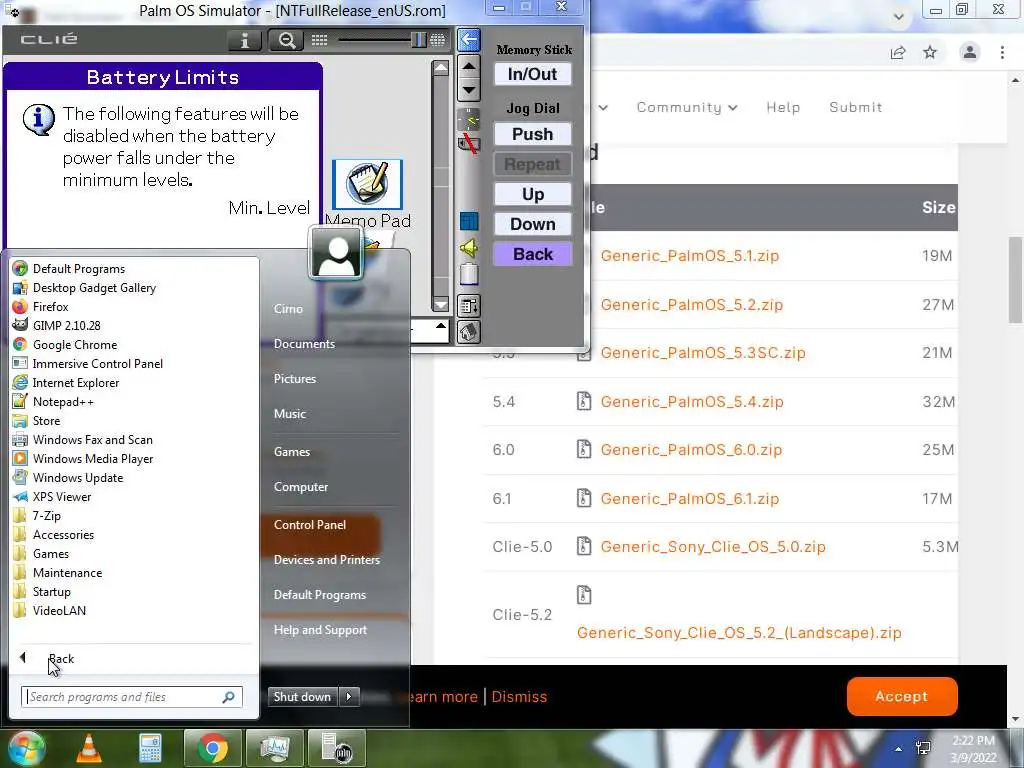Click the Search programs and files box
Viewport: 1024px width, 768px height.
tap(132, 697)
